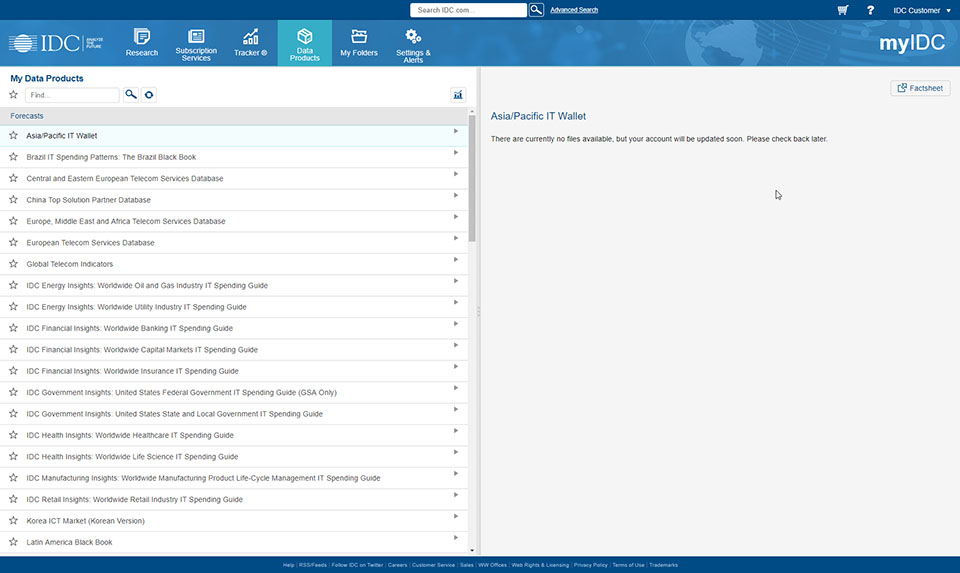Viewport: 960px width, 573px height.
Task: Click the myIDC logo text
Action: (x=912, y=42)
